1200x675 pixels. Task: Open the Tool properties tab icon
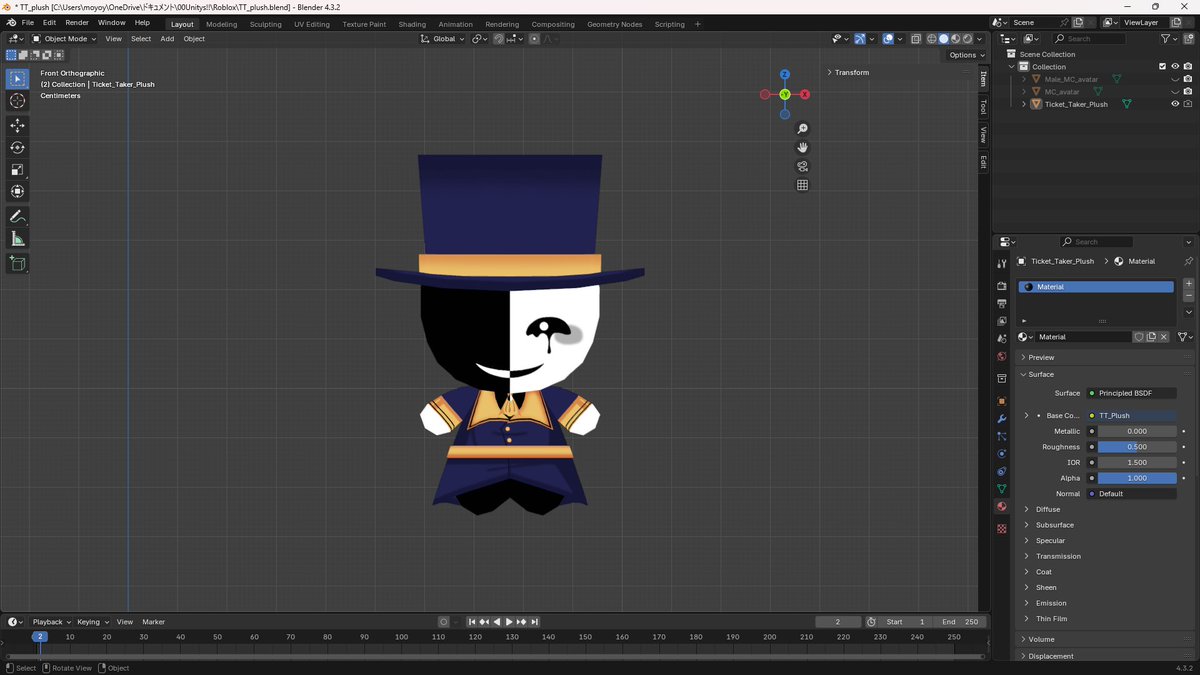coord(1002,264)
